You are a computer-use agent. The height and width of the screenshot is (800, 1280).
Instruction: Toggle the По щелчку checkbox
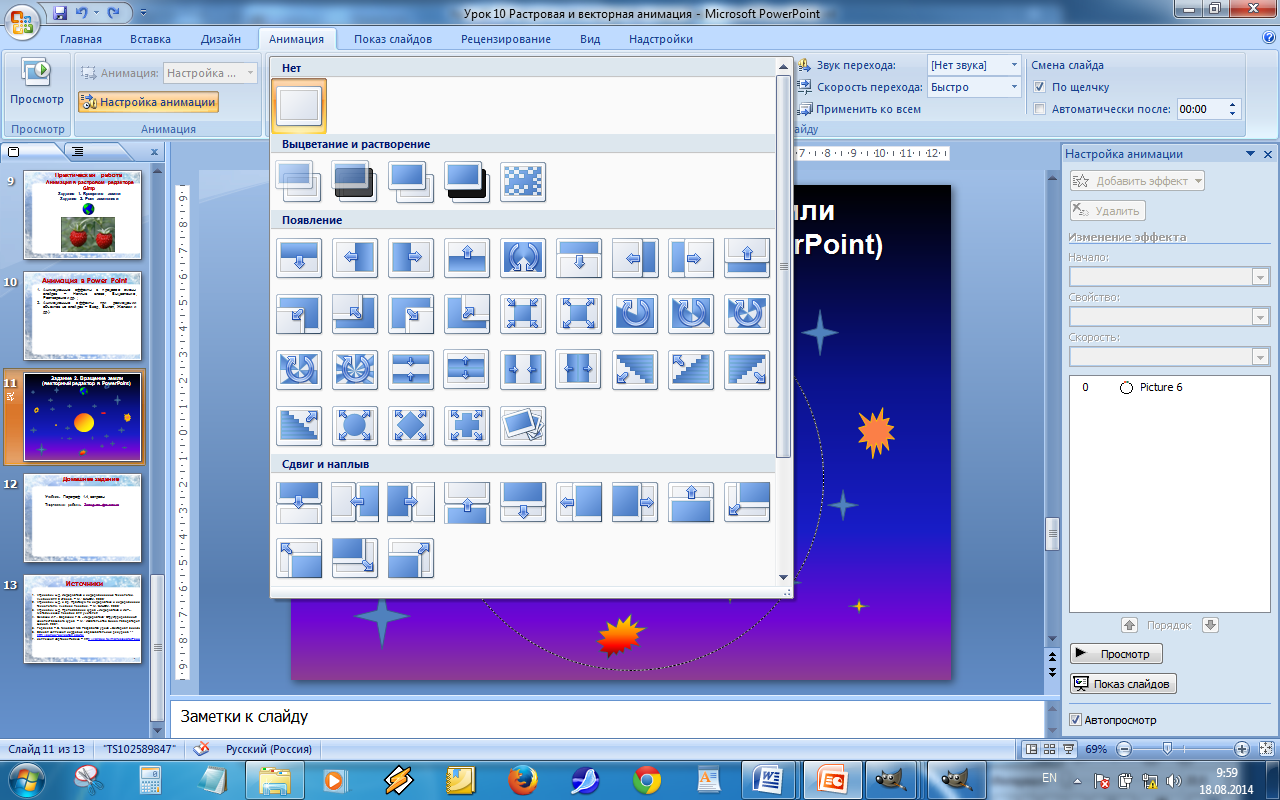click(1040, 87)
